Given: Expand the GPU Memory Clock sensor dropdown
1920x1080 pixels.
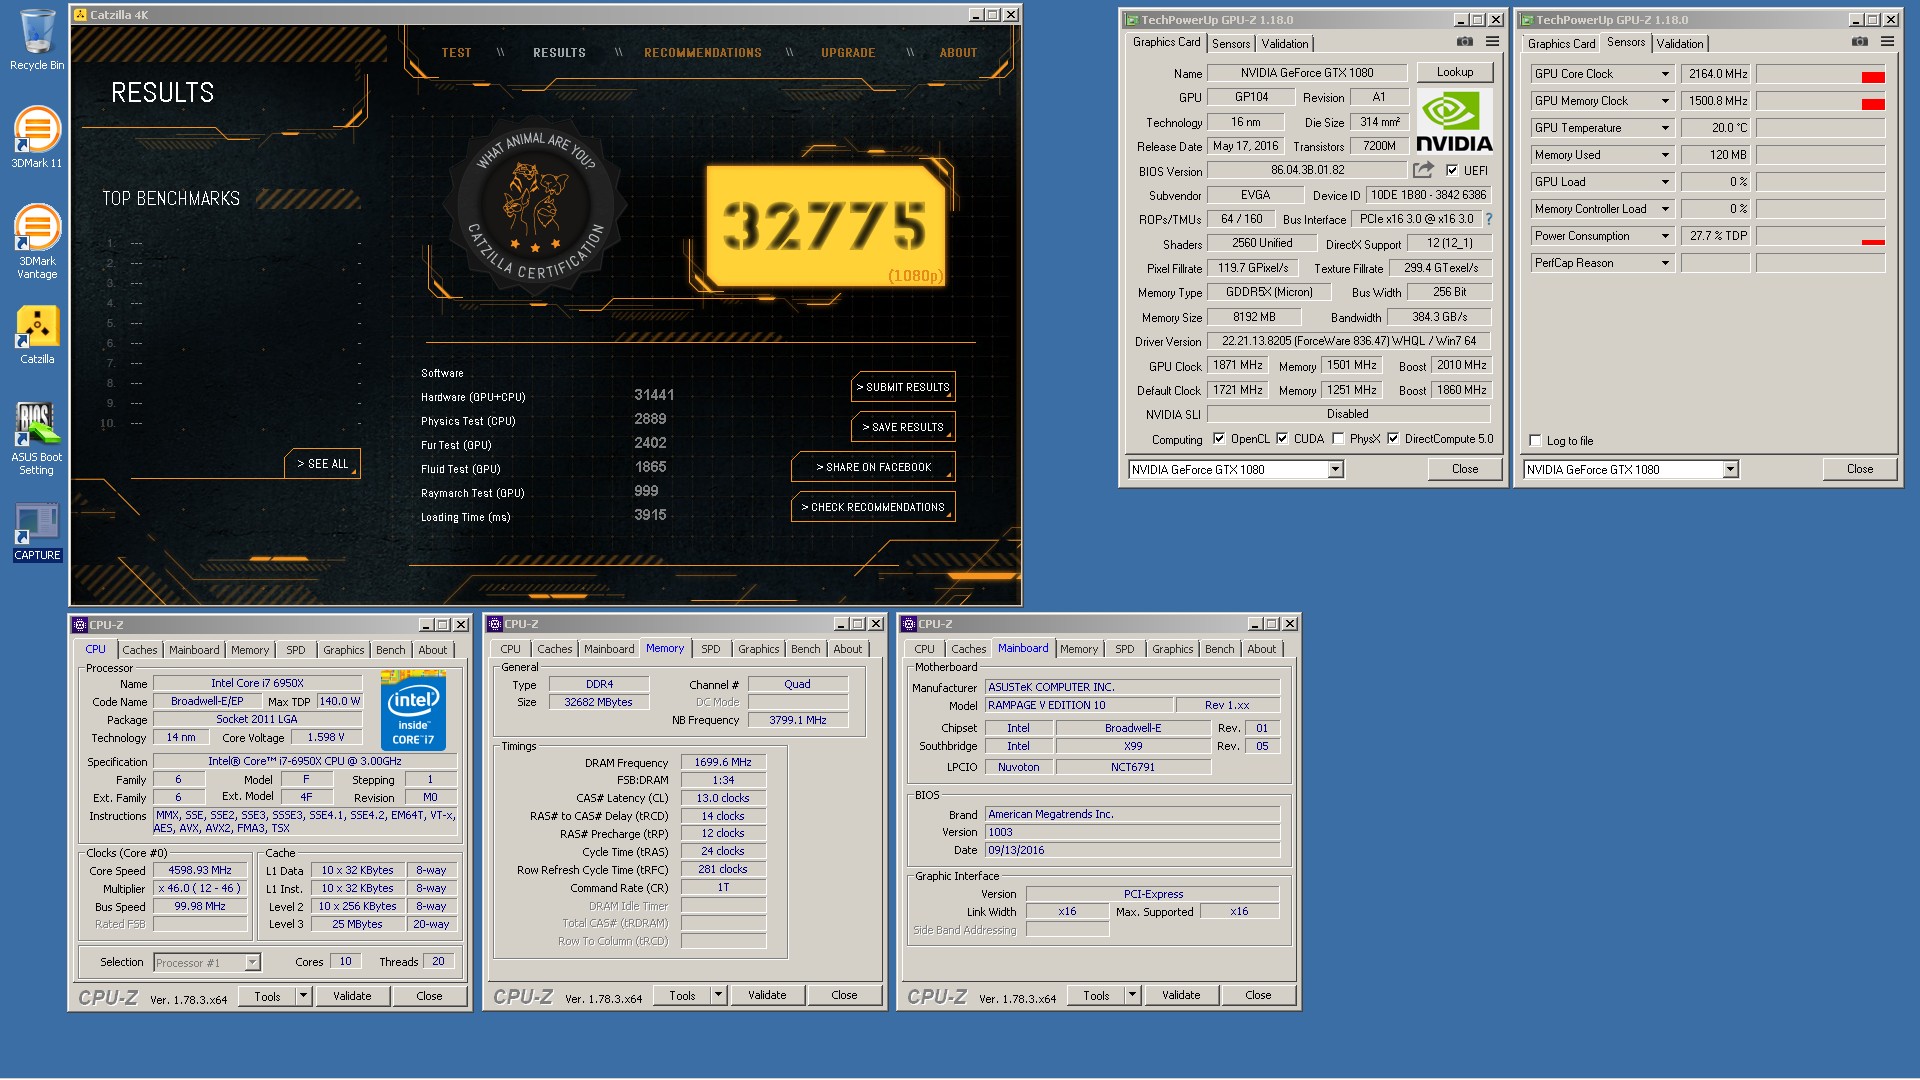Looking at the screenshot, I should coord(1665,101).
